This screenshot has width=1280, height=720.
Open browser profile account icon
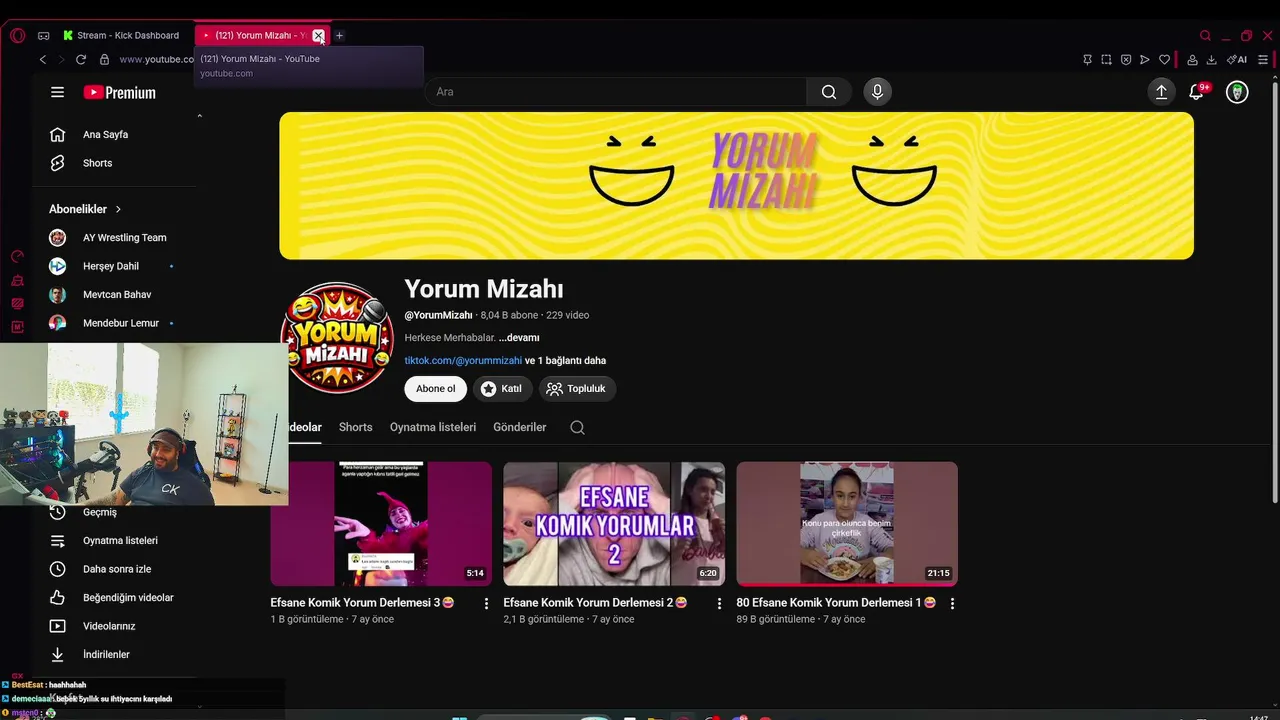[1192, 59]
